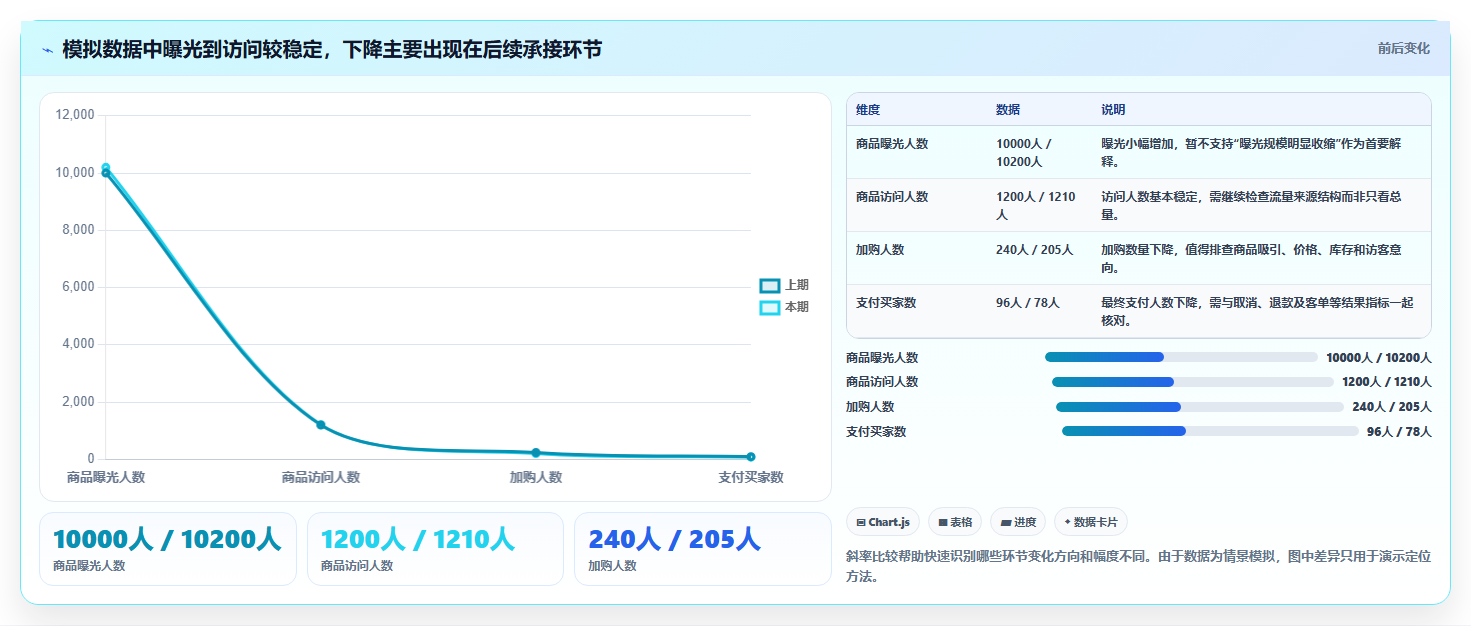Click the chart data point at 支付买家数

click(751, 457)
